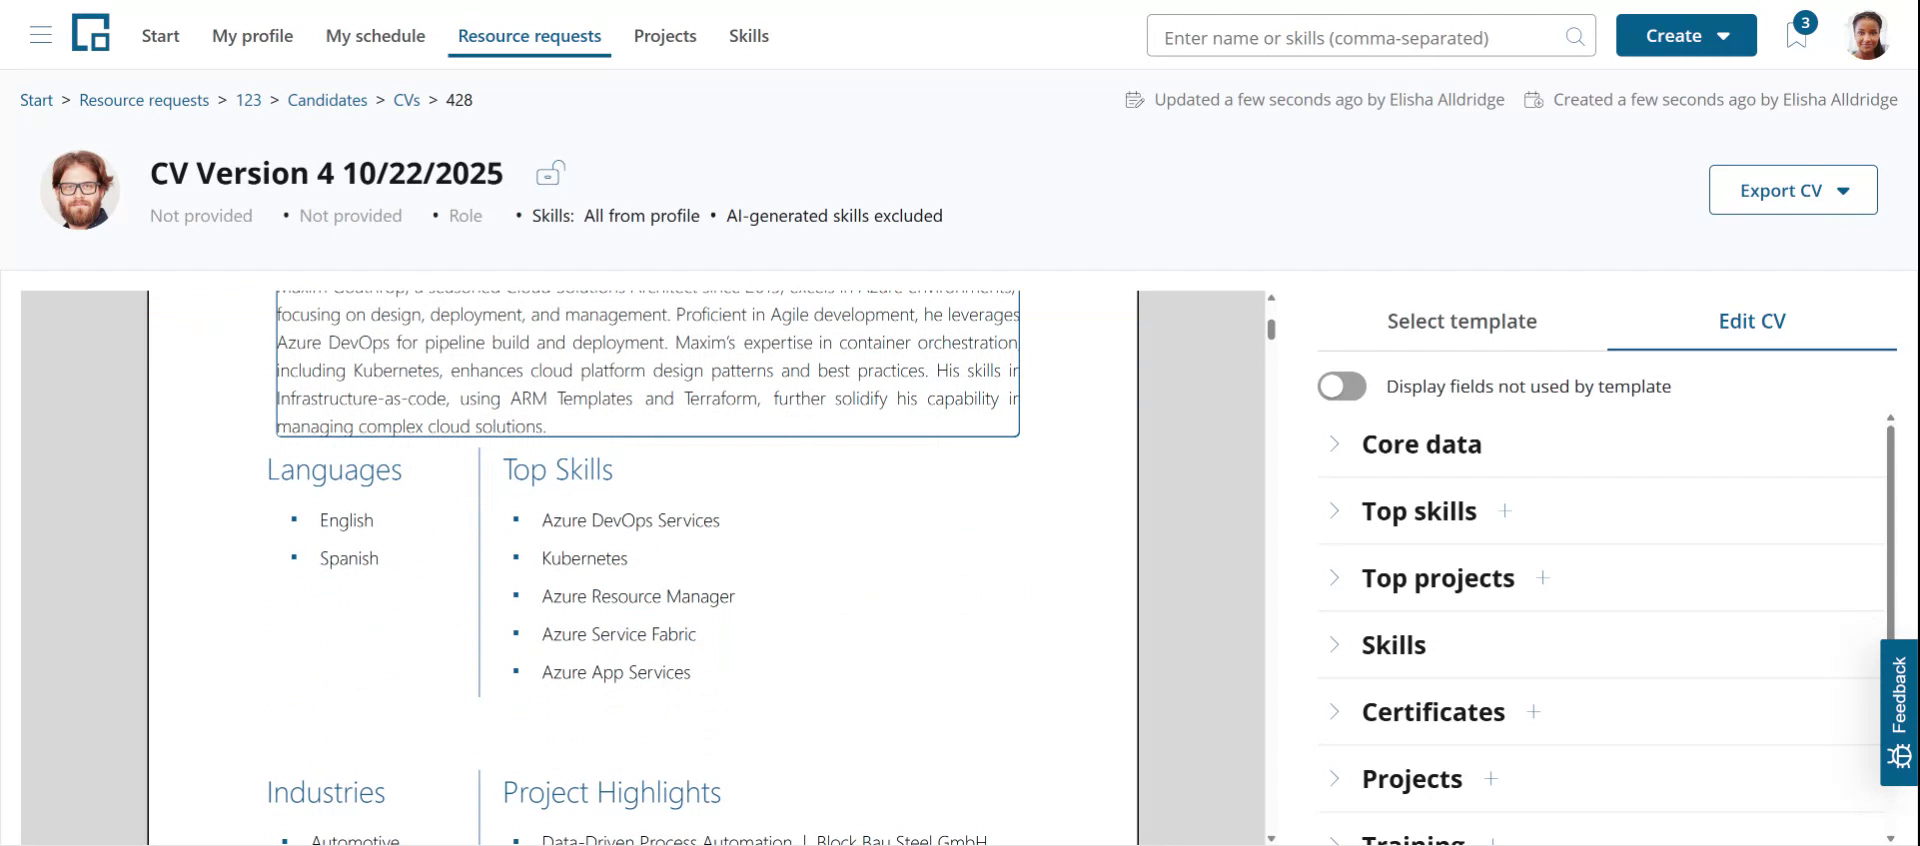This screenshot has width=1920, height=846.
Task: Open the user avatar menu
Action: pyautogui.click(x=1867, y=35)
